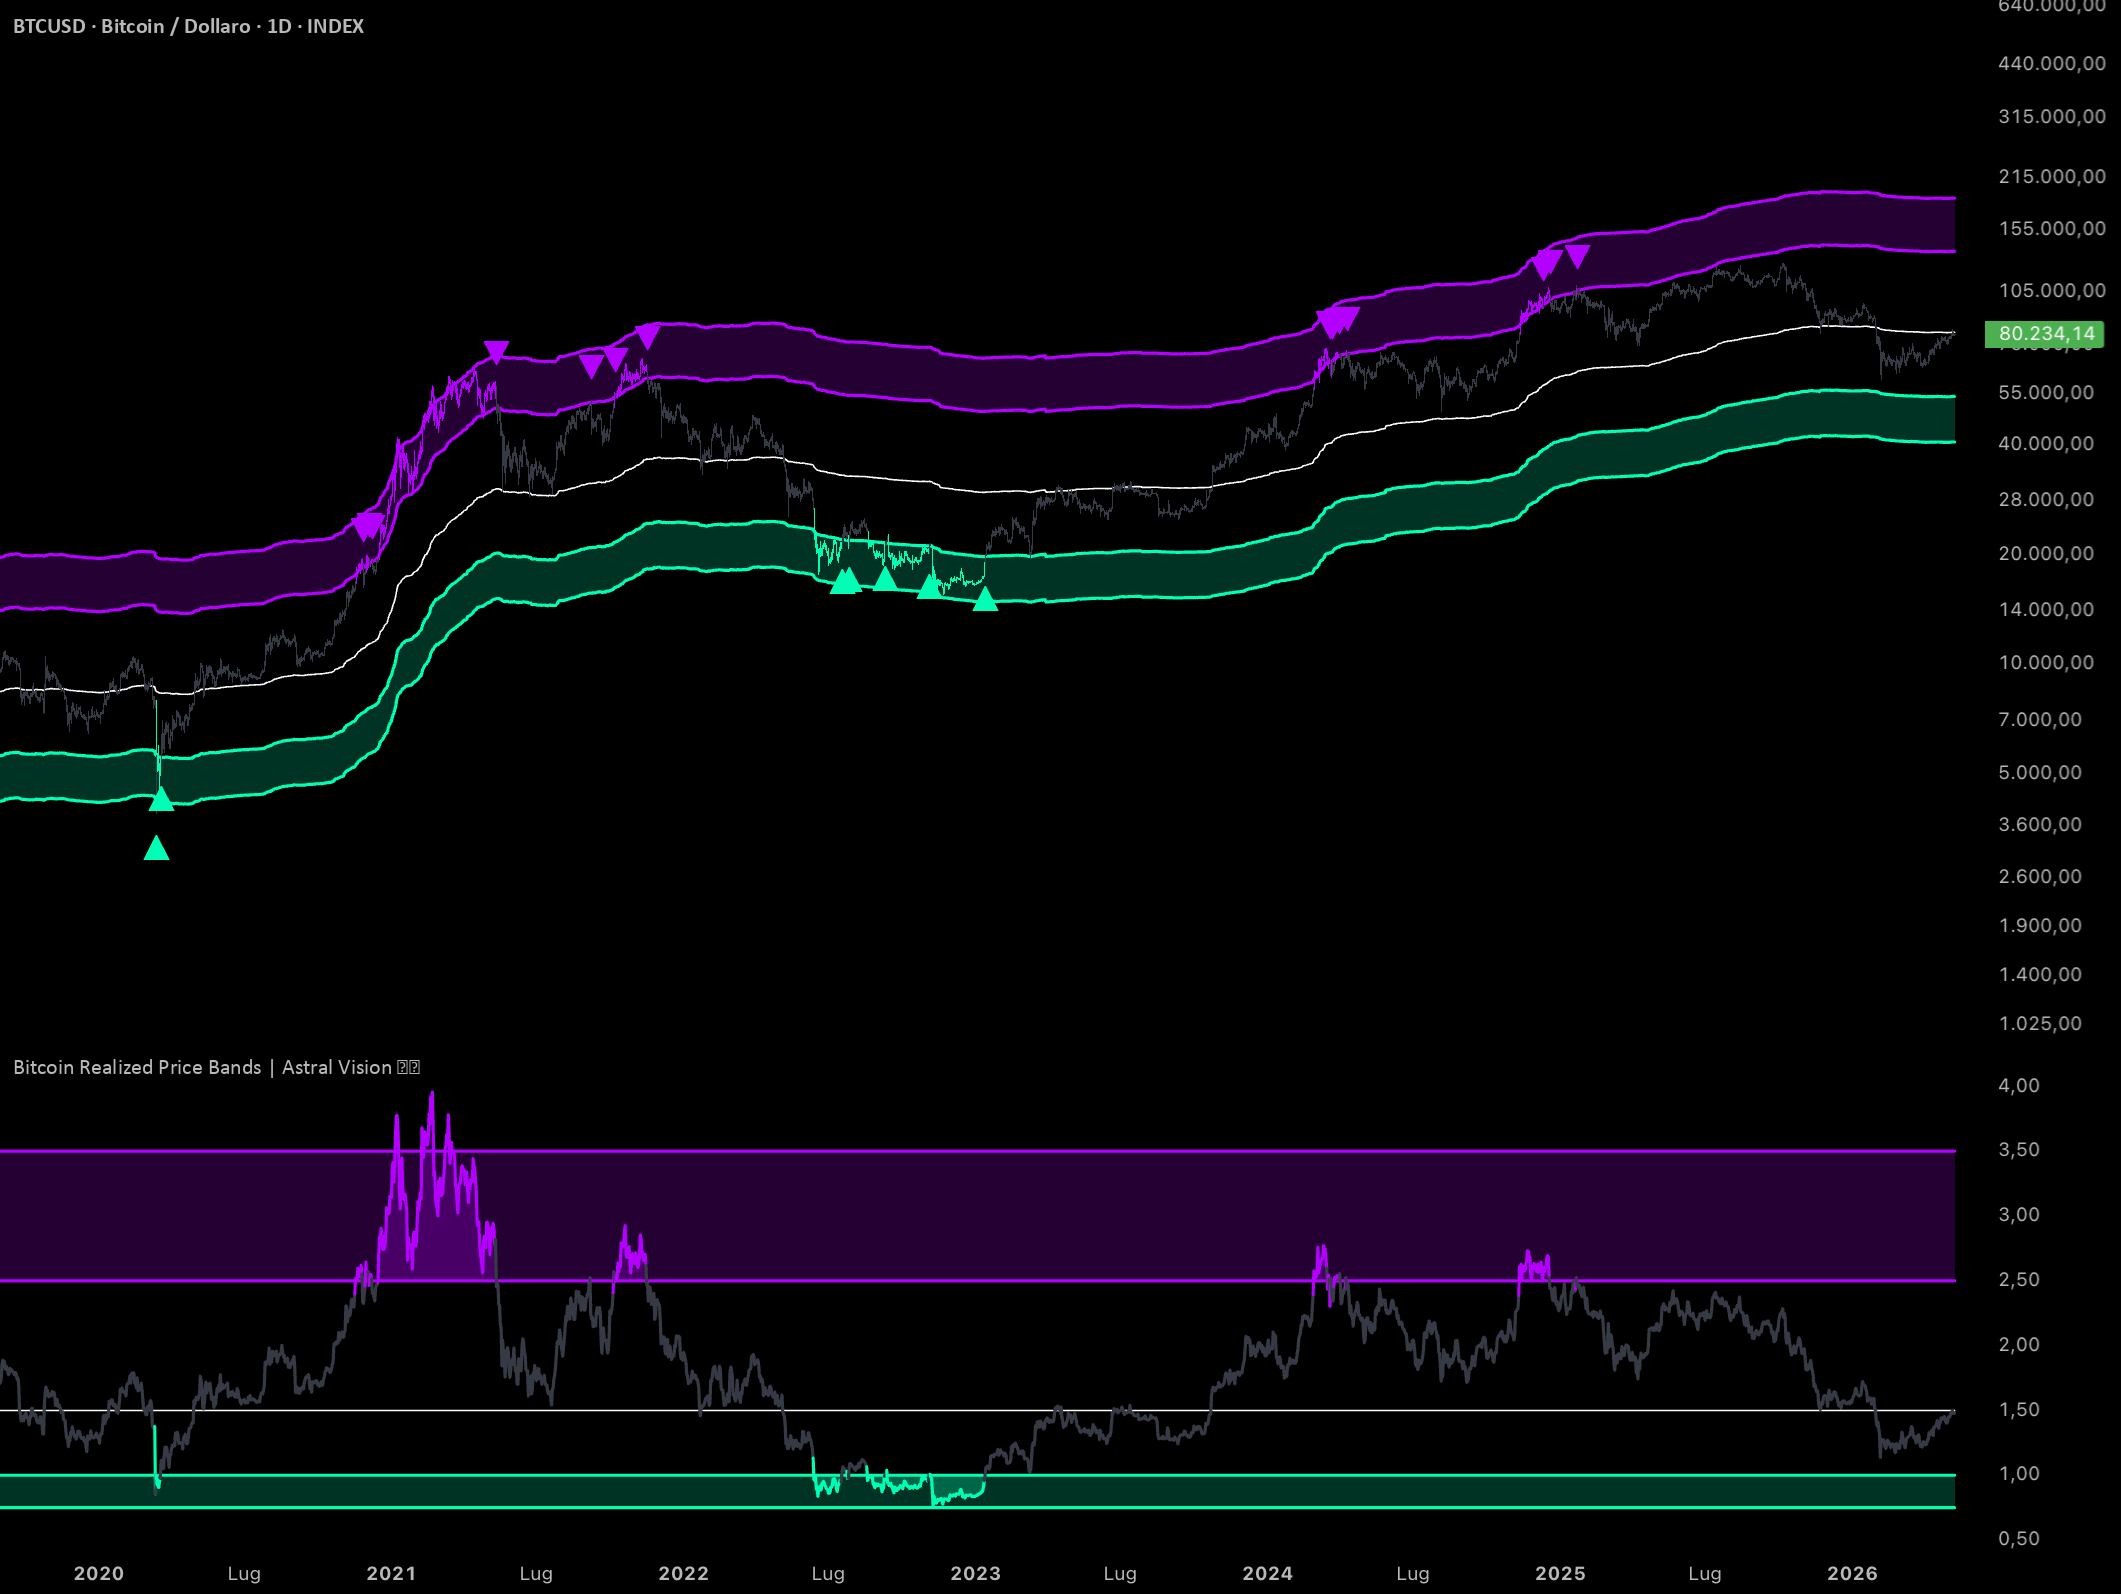Image resolution: width=2121 pixels, height=1594 pixels.
Task: Click the 1.400,00 price axis label
Action: click(x=2040, y=974)
